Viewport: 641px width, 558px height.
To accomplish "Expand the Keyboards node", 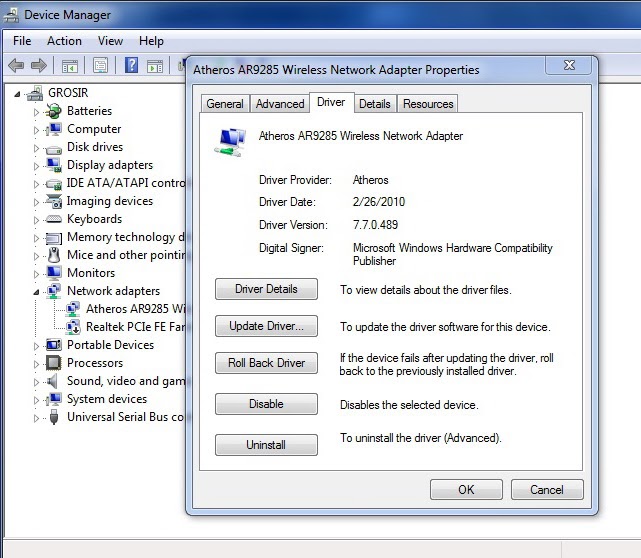I will [36, 220].
